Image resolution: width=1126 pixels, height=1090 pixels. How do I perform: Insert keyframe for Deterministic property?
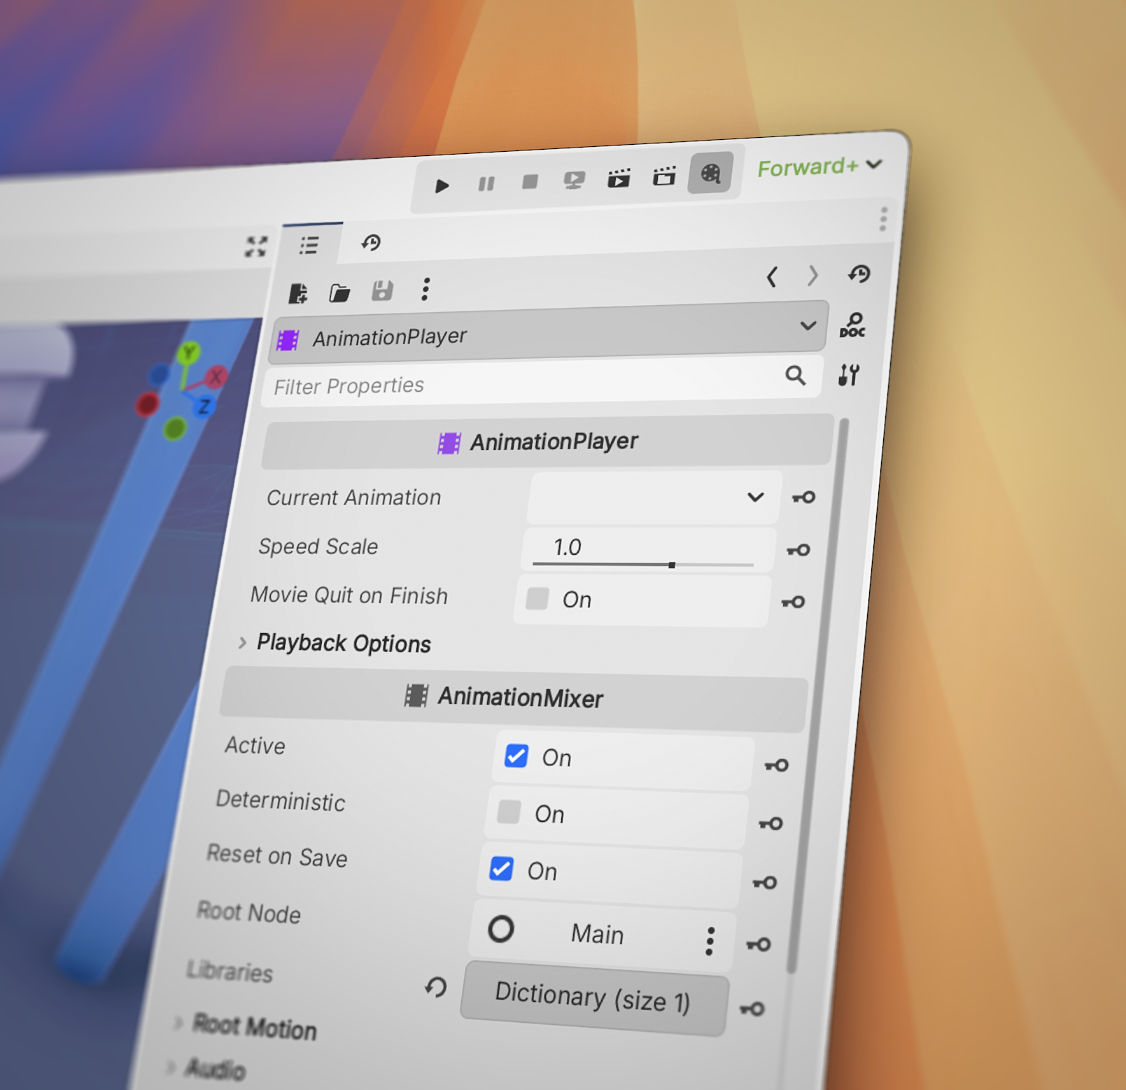pyautogui.click(x=771, y=824)
